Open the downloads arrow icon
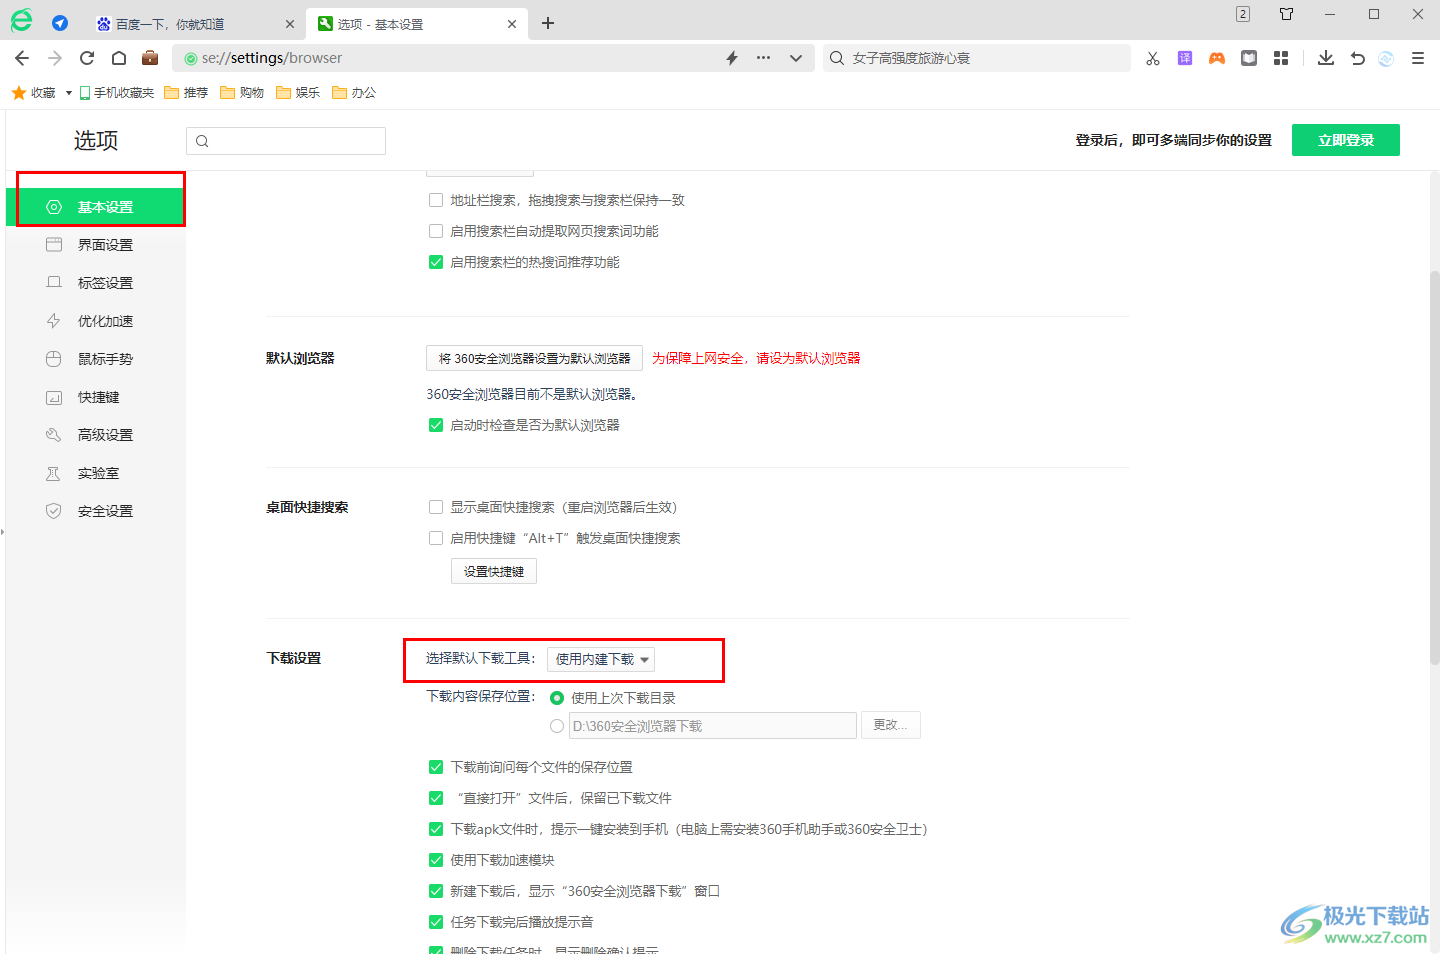 click(1326, 58)
